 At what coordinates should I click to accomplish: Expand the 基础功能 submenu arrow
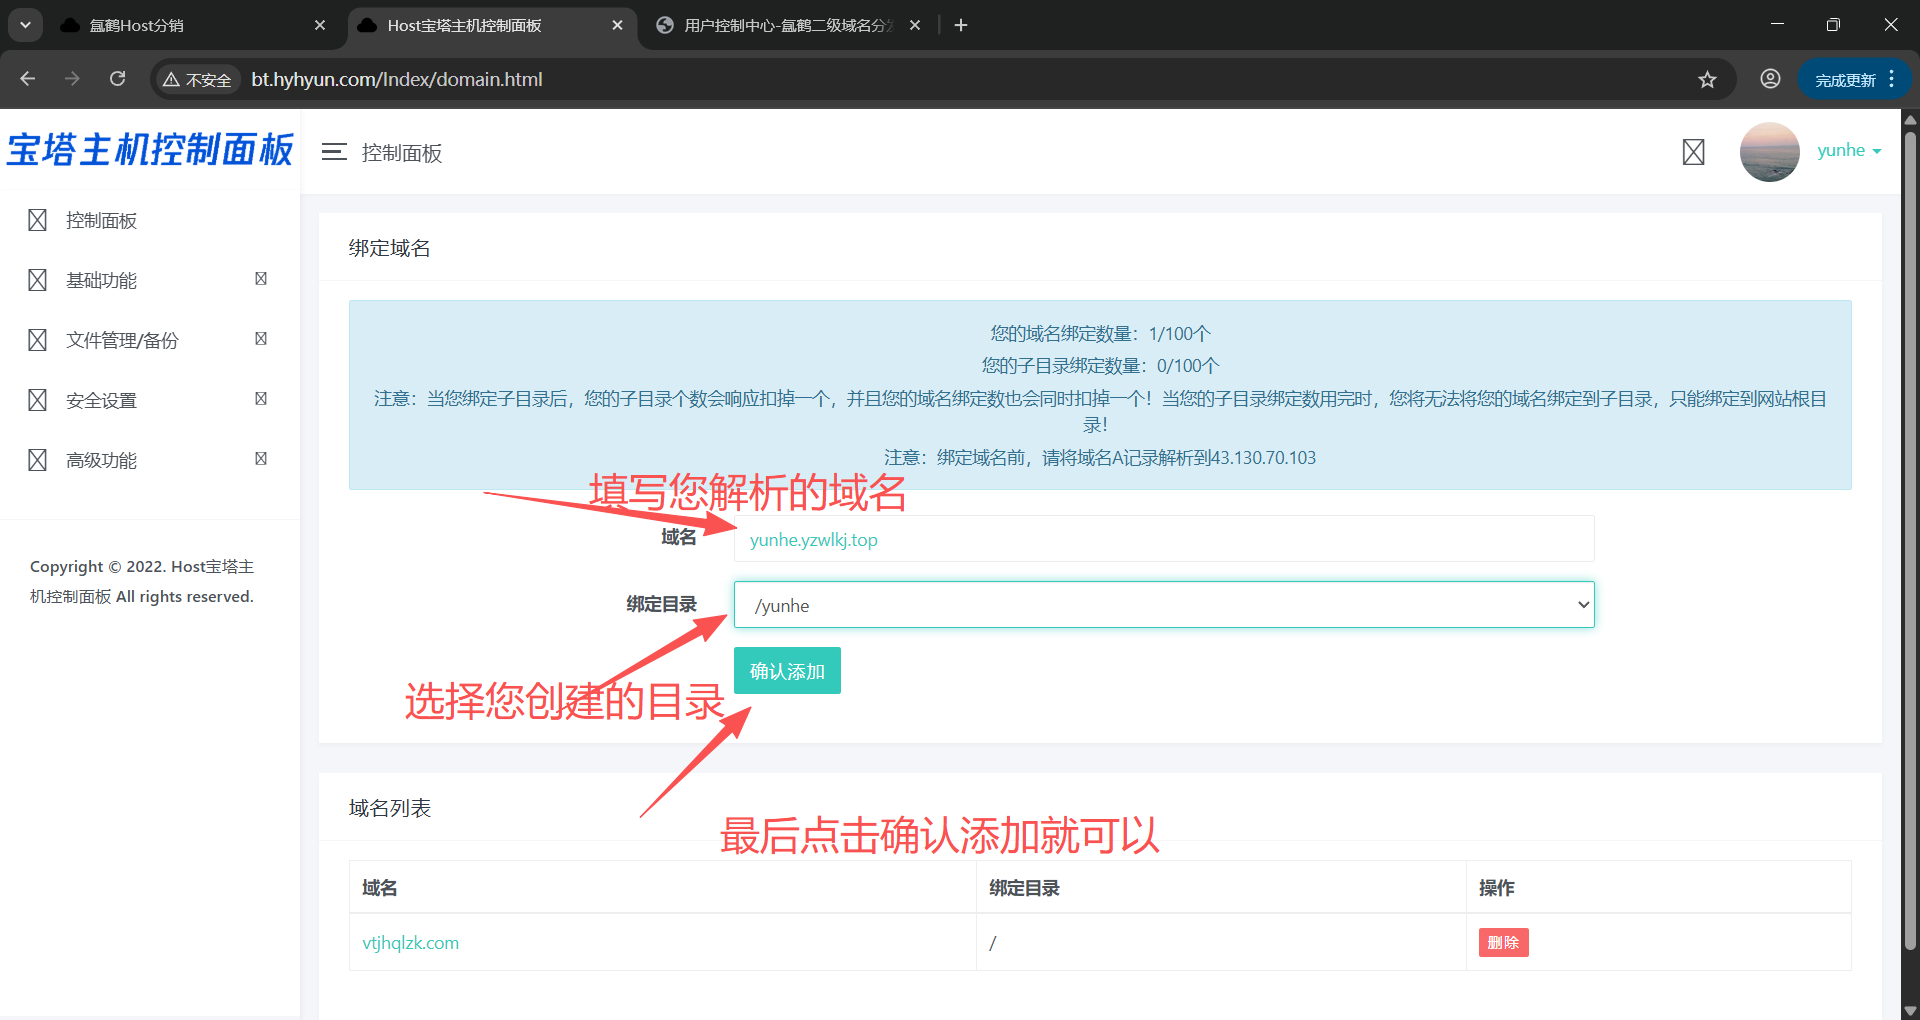pyautogui.click(x=261, y=279)
